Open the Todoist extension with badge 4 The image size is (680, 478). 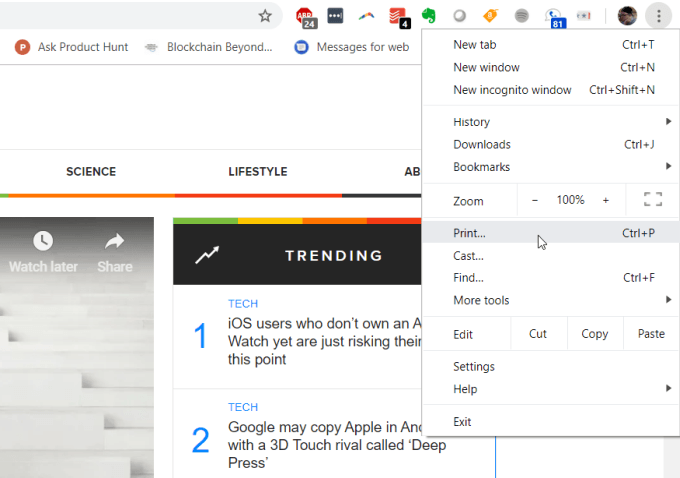(399, 17)
